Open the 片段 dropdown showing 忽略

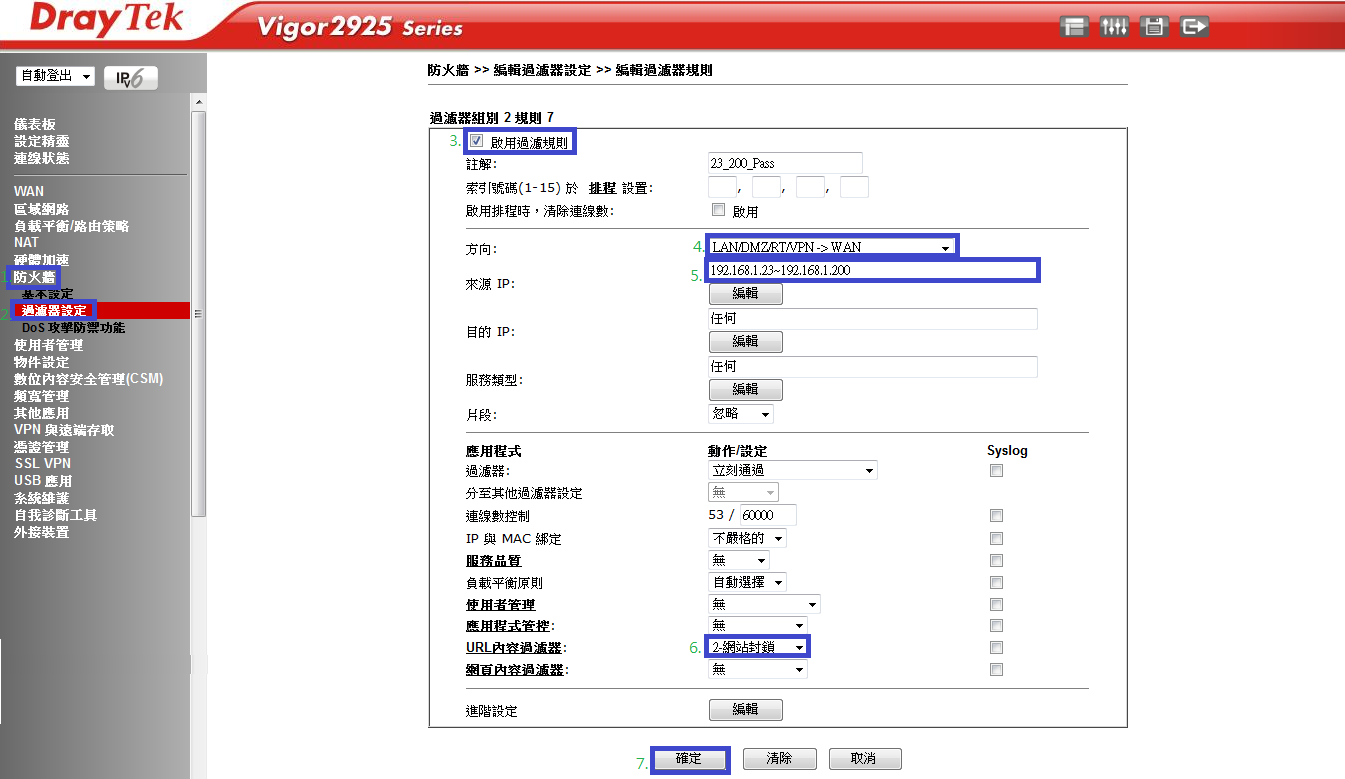pos(741,414)
